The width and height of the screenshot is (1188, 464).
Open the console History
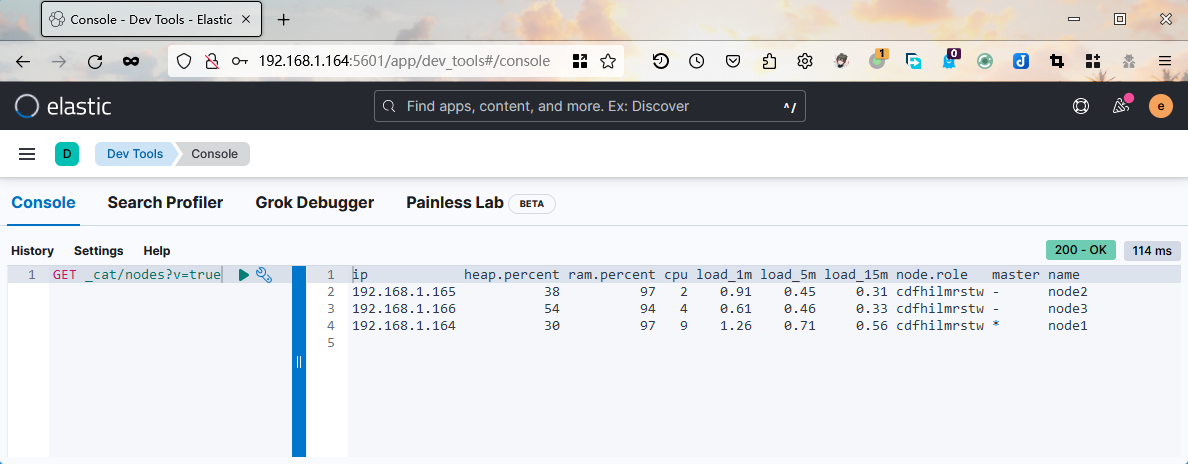point(32,251)
